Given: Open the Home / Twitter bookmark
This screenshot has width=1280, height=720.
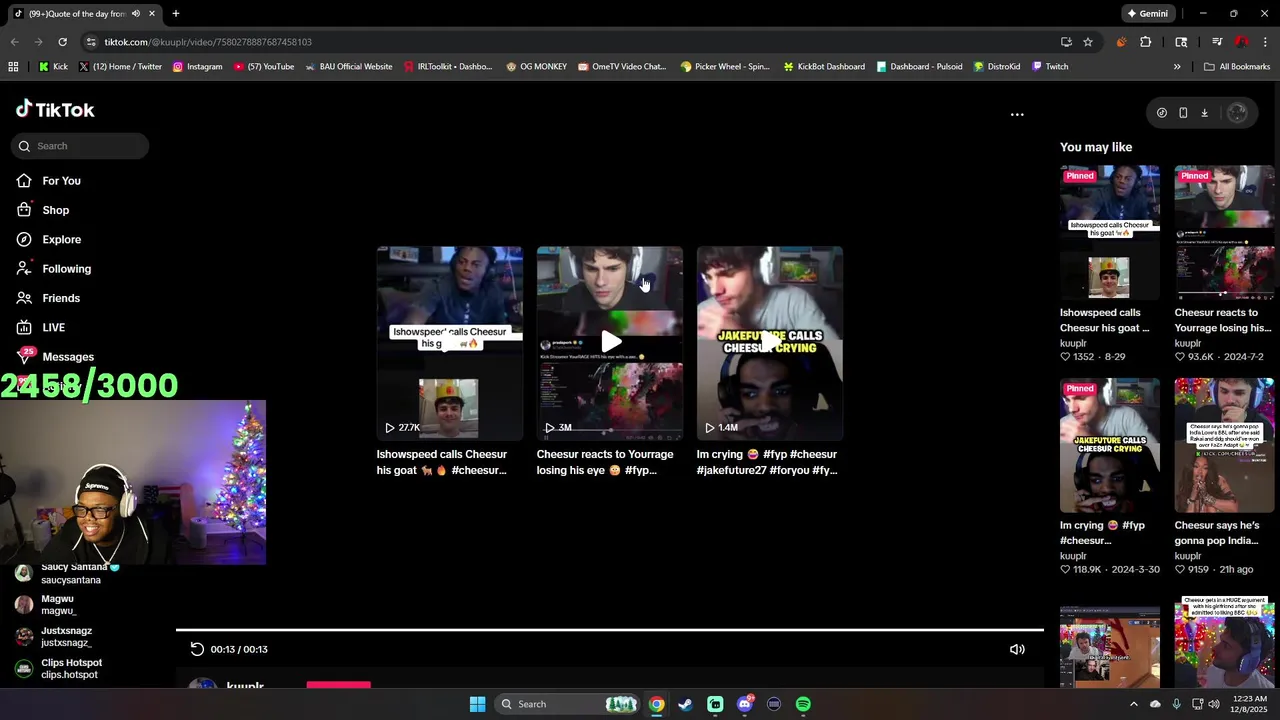Looking at the screenshot, I should click(x=120, y=67).
